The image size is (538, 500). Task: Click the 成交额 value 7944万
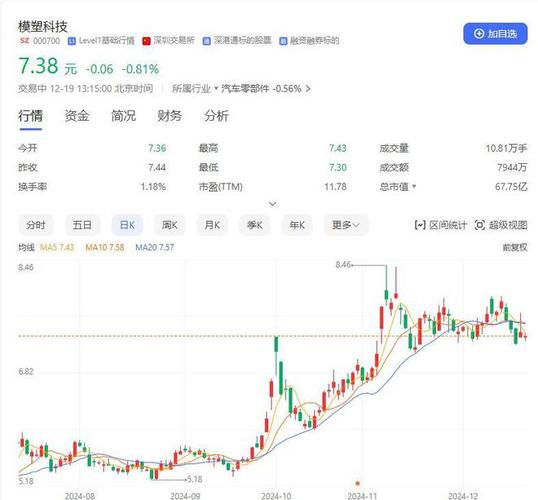tap(512, 167)
